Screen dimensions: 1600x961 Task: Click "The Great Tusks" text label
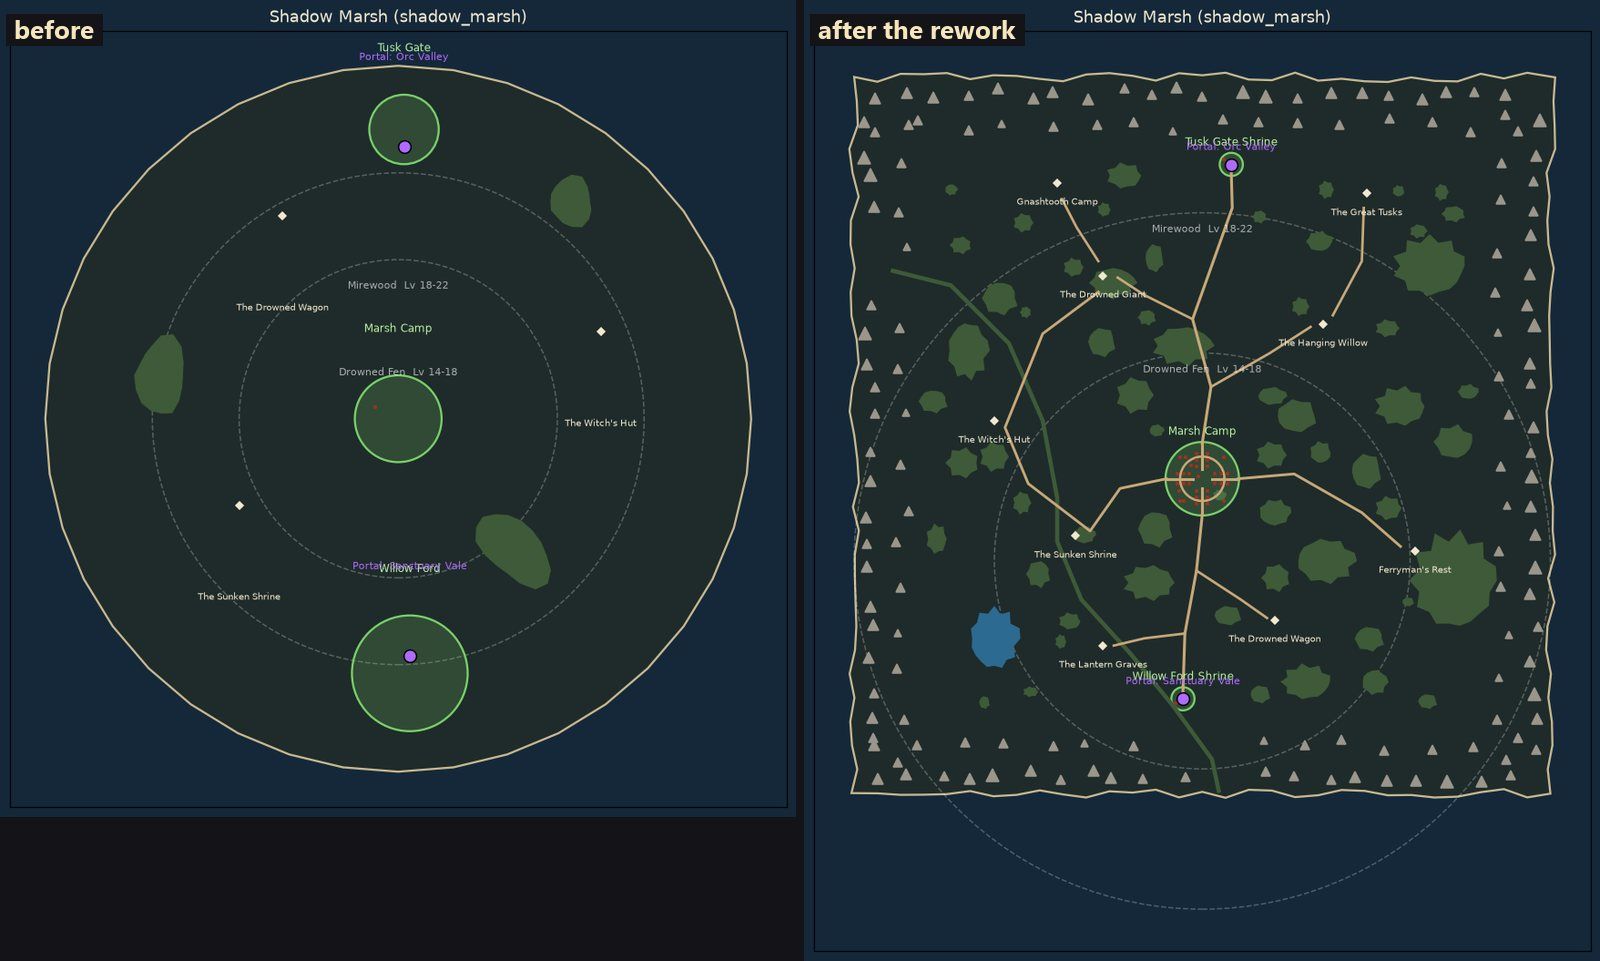click(x=1366, y=212)
